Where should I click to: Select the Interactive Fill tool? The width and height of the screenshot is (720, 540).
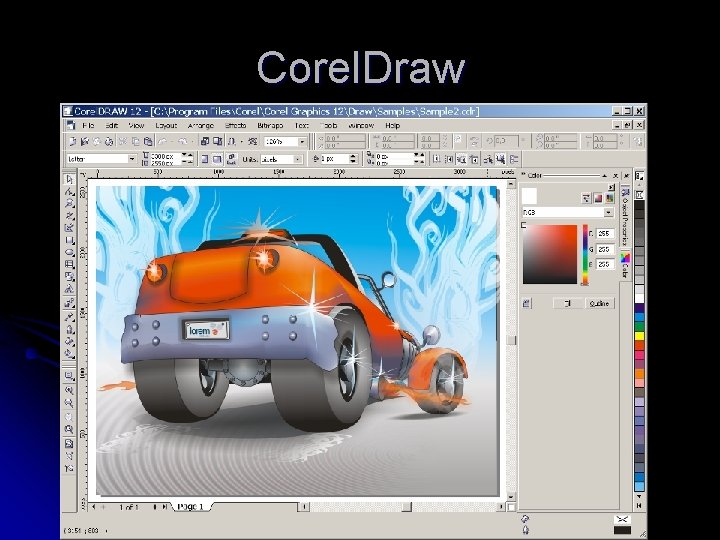click(x=69, y=354)
